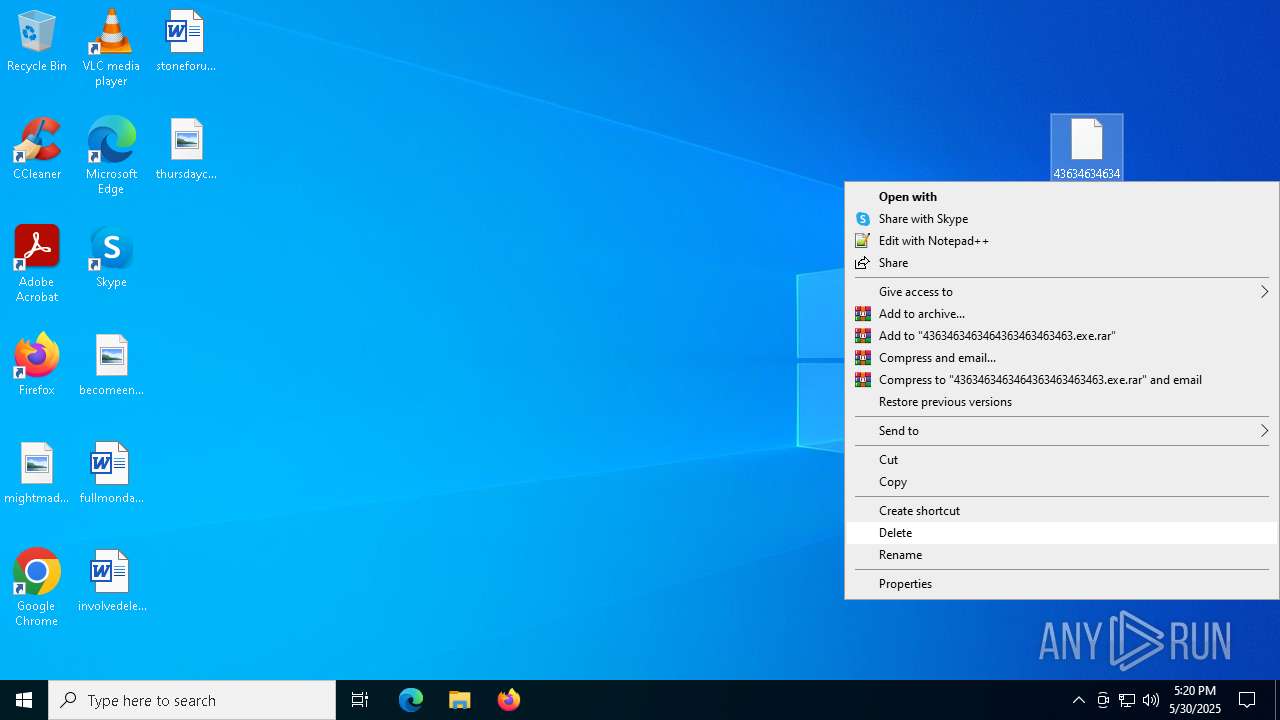Select the Skype desktop shortcut
This screenshot has height=720, width=1280.
(111, 258)
